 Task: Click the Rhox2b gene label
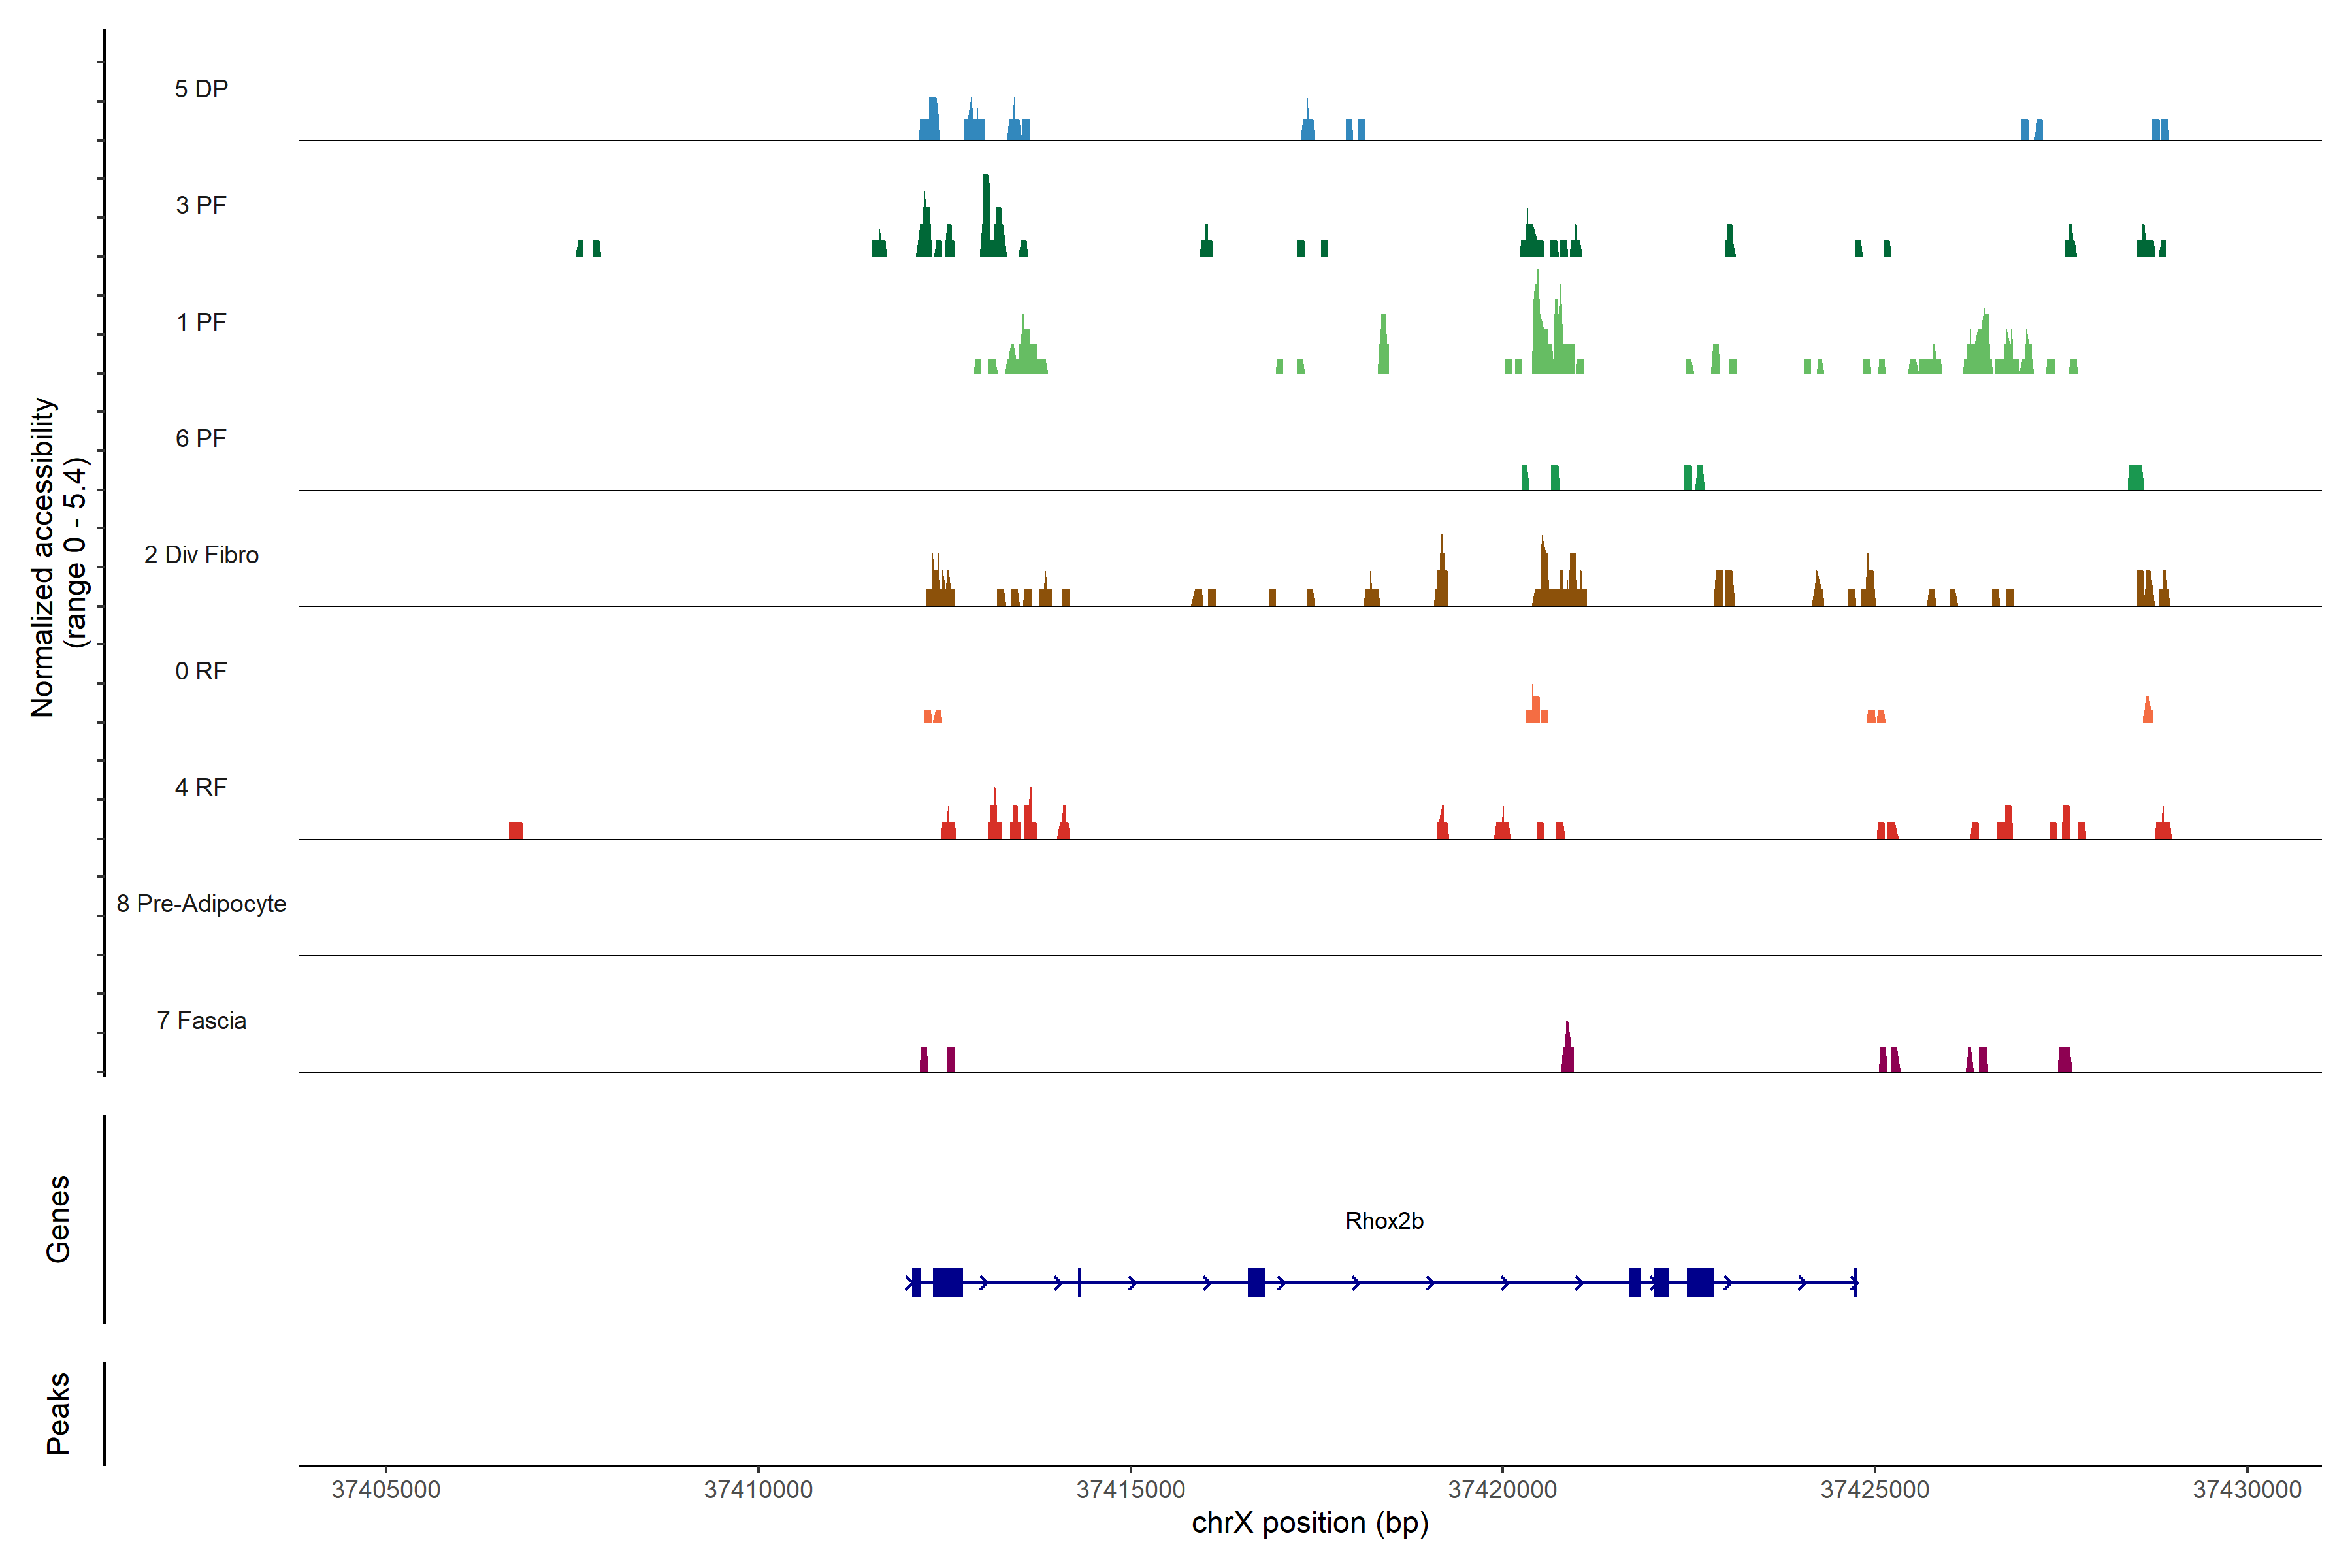(x=1384, y=1221)
